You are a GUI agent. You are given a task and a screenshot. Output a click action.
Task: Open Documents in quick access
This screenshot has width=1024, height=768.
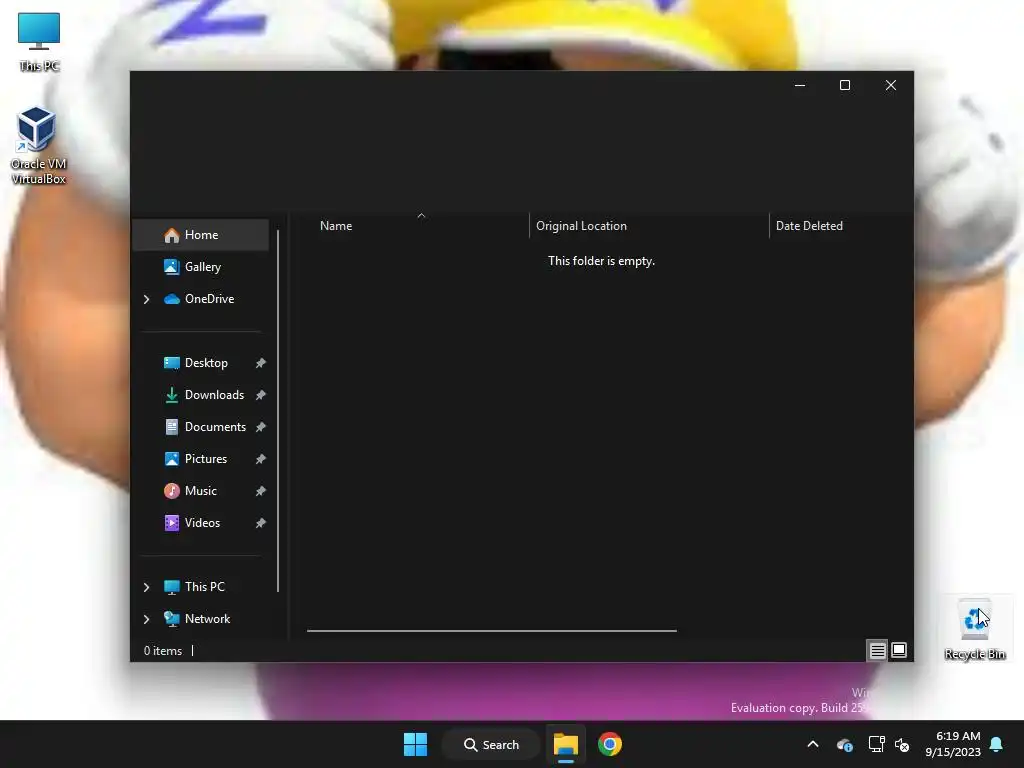(x=200, y=427)
